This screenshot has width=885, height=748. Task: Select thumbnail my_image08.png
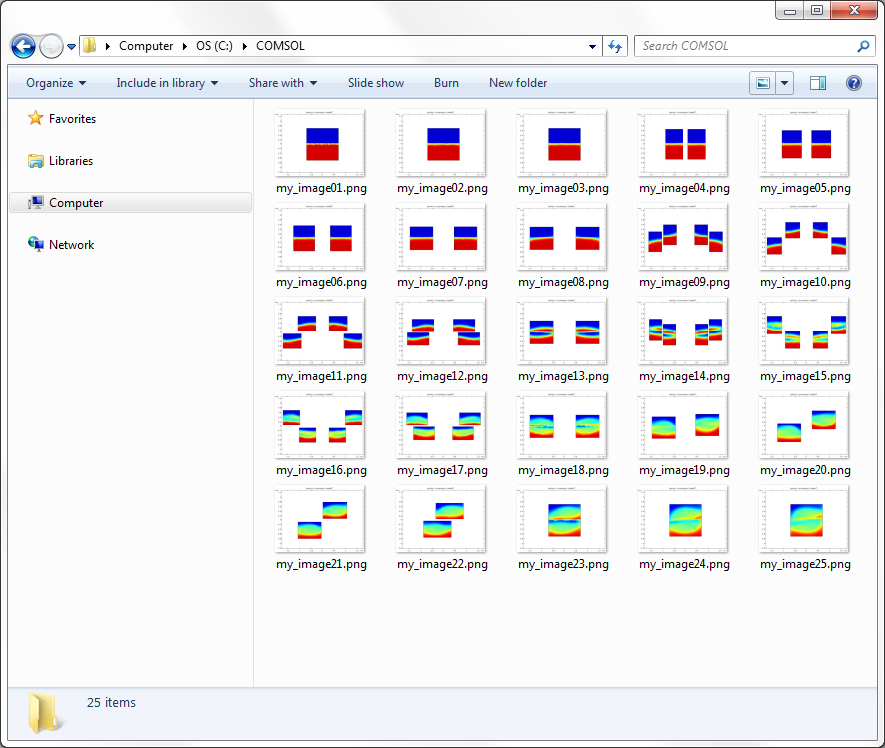(x=563, y=238)
